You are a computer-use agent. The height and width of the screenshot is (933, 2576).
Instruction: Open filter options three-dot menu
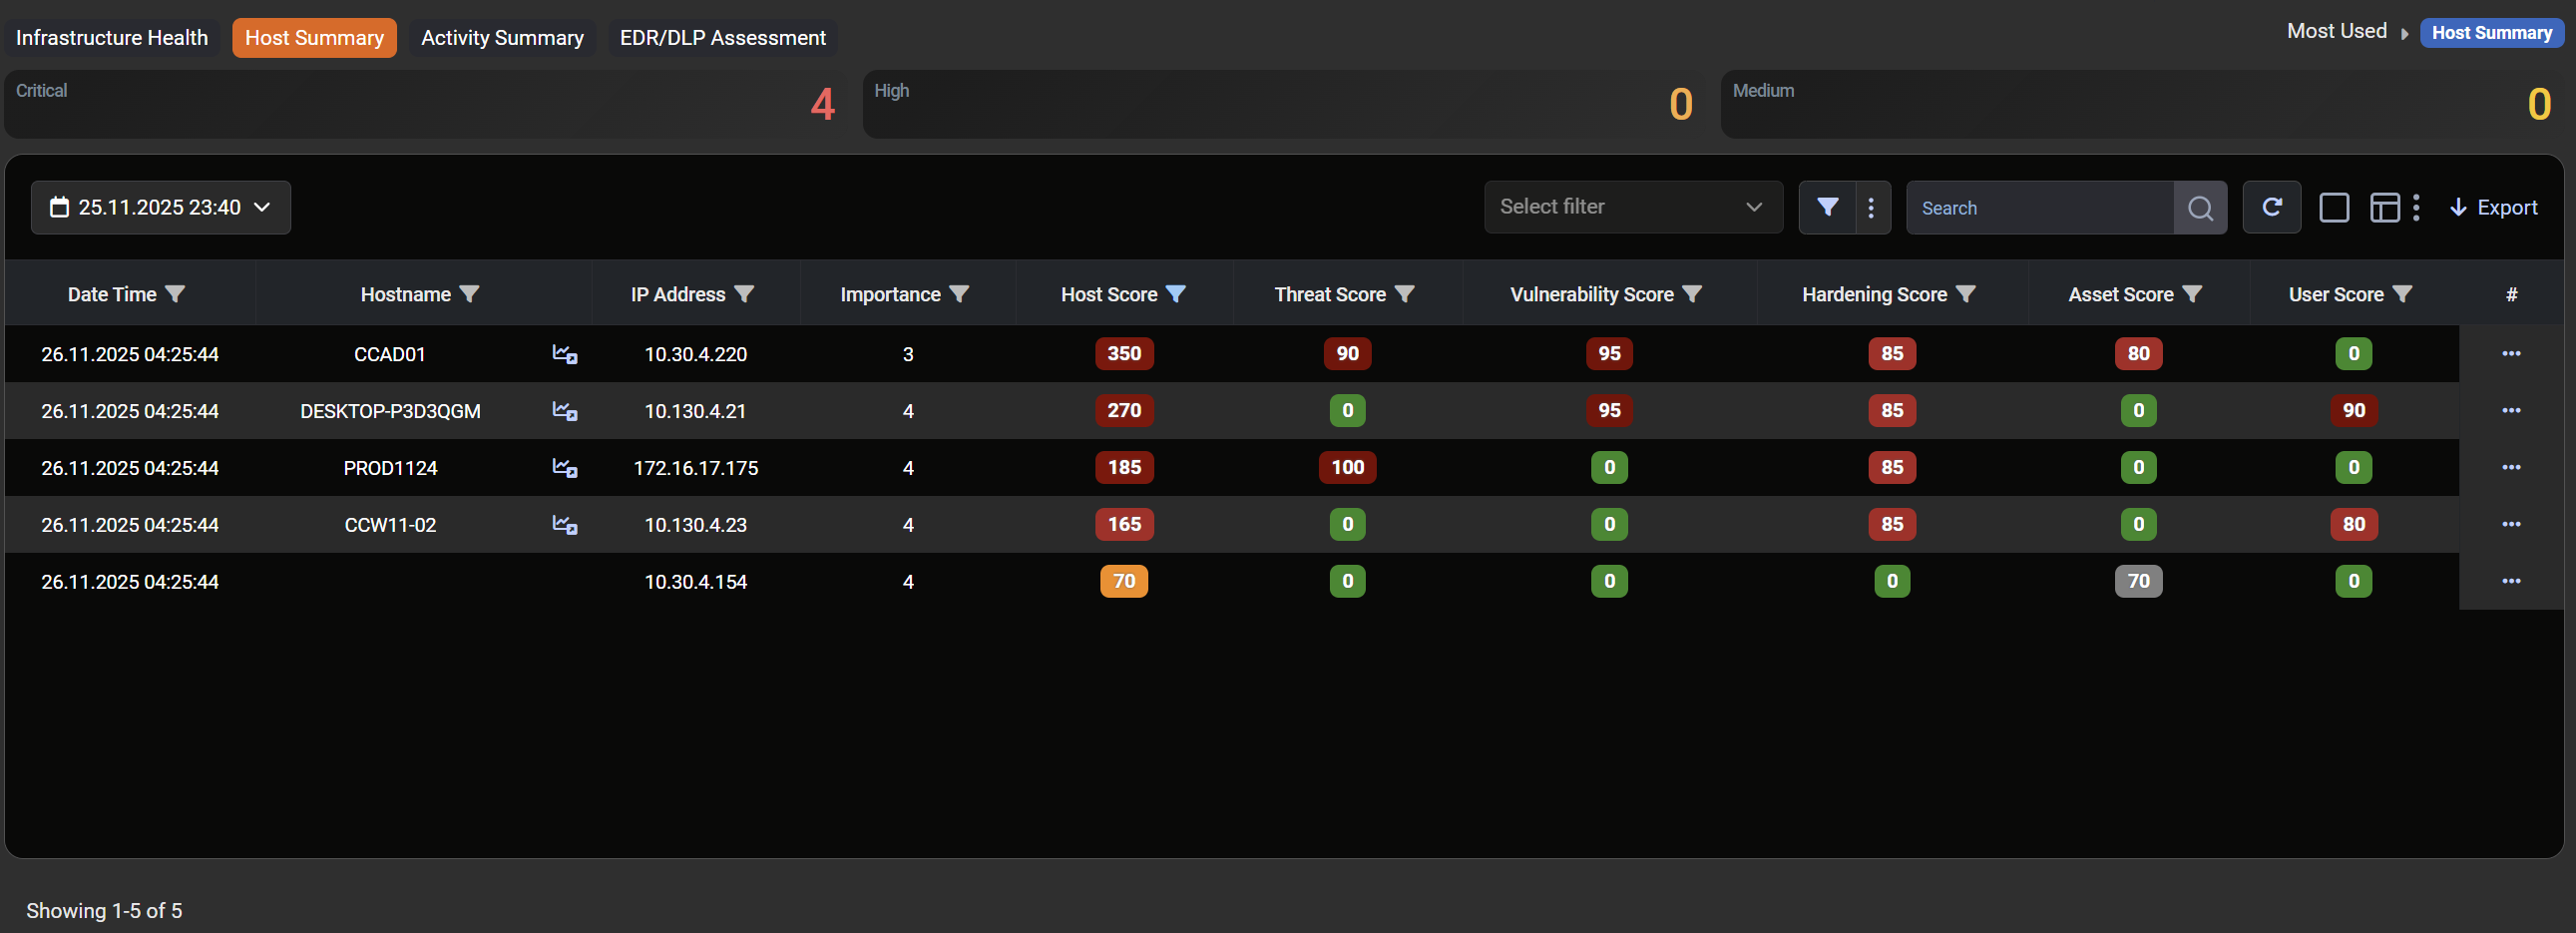pos(1871,207)
